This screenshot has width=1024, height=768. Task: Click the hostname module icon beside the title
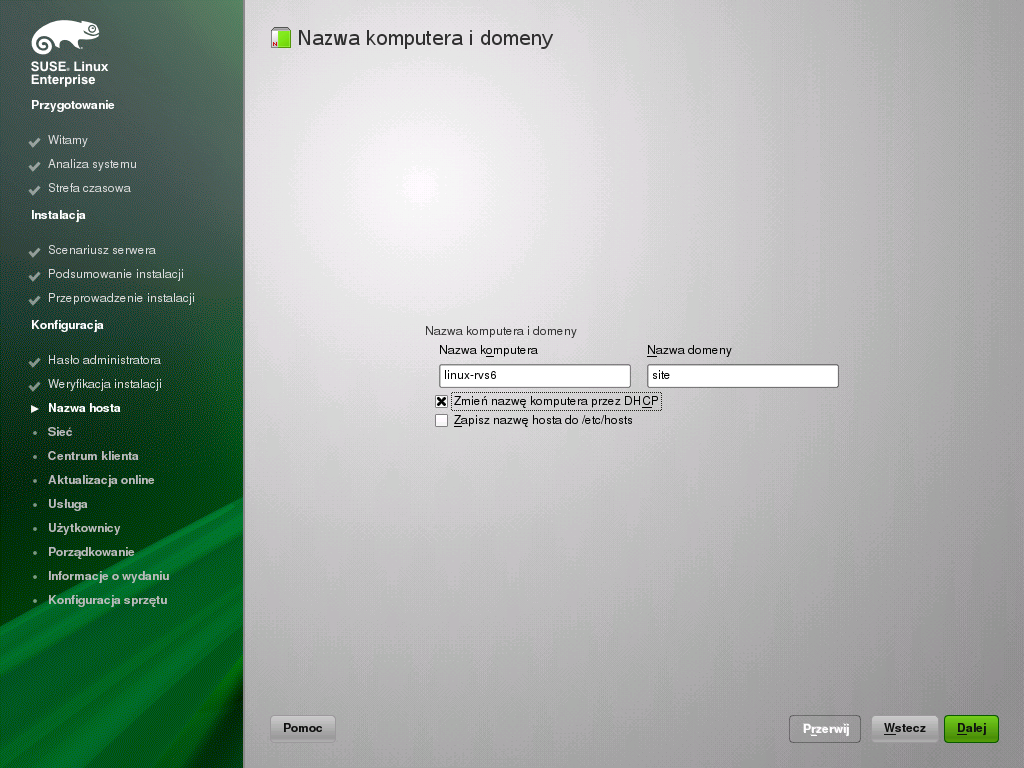pyautogui.click(x=281, y=38)
